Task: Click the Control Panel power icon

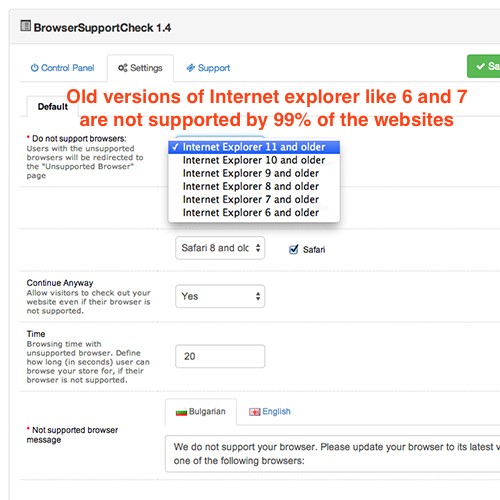Action: click(x=34, y=68)
